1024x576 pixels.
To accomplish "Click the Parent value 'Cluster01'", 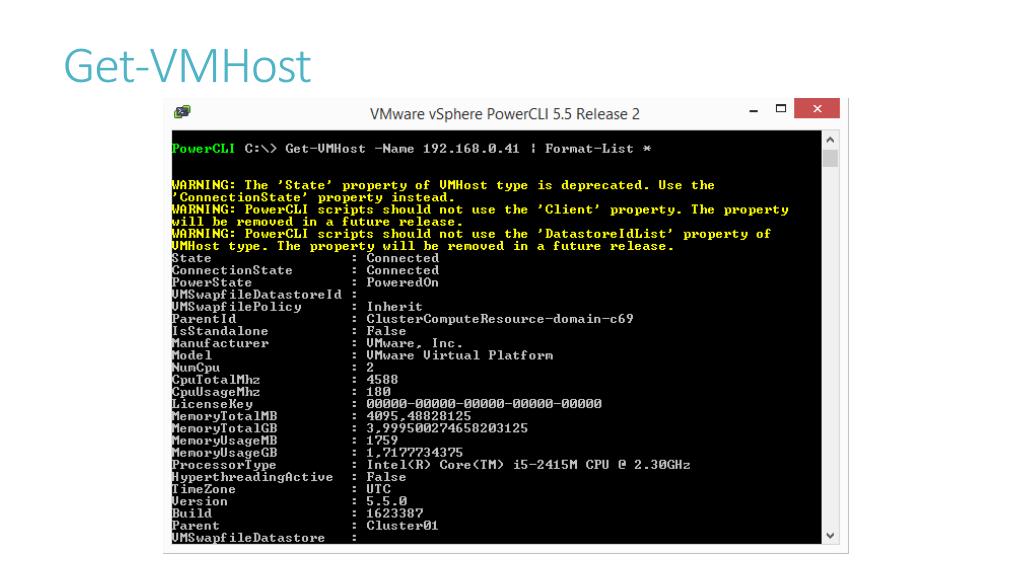I will [402, 526].
